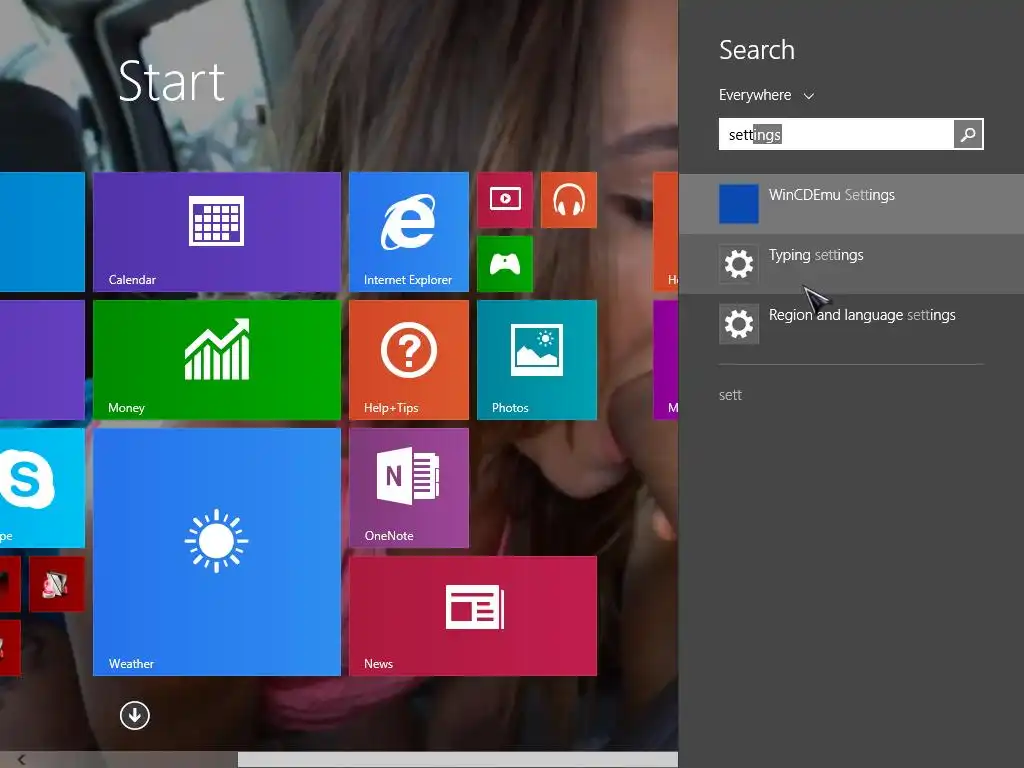Select the WinCDEmu Settings result text
Screen dimensions: 1024x768
click(x=831, y=195)
